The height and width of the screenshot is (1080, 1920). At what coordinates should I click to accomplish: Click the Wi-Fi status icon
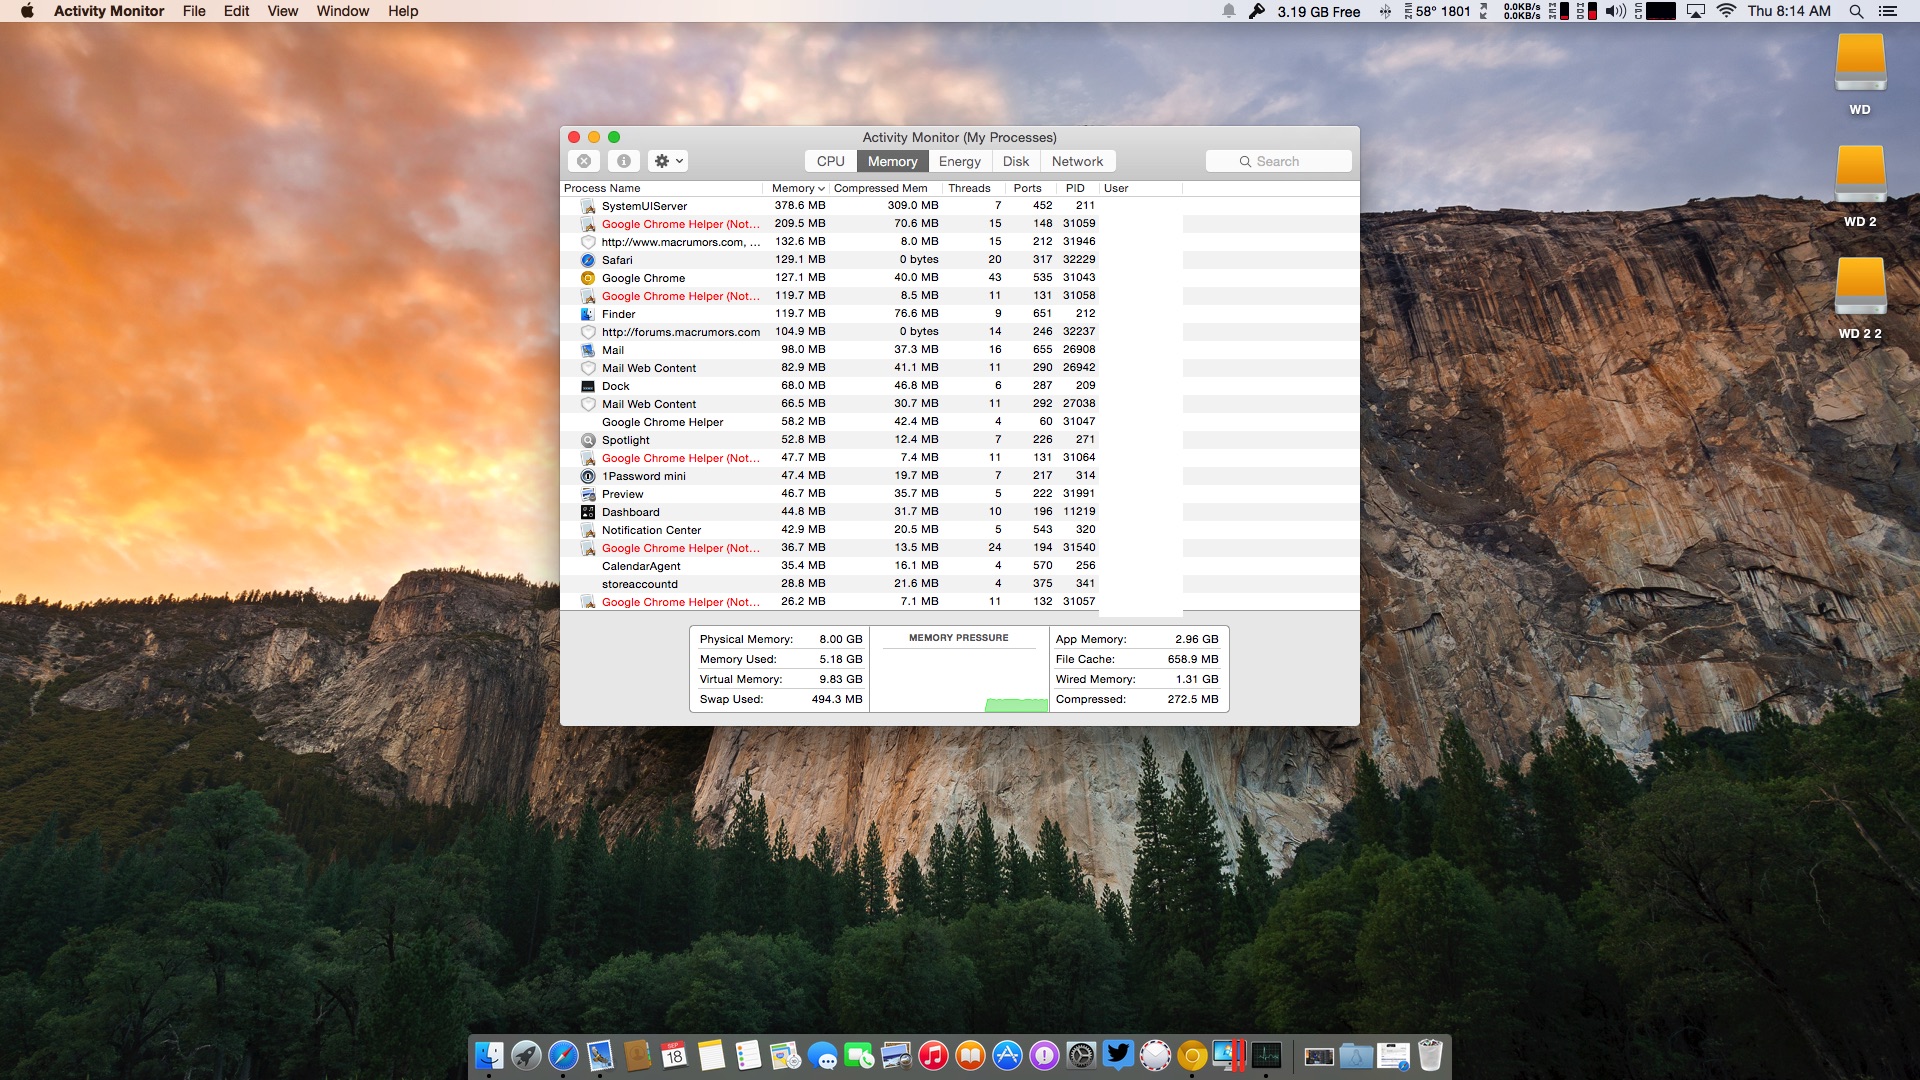(1726, 11)
